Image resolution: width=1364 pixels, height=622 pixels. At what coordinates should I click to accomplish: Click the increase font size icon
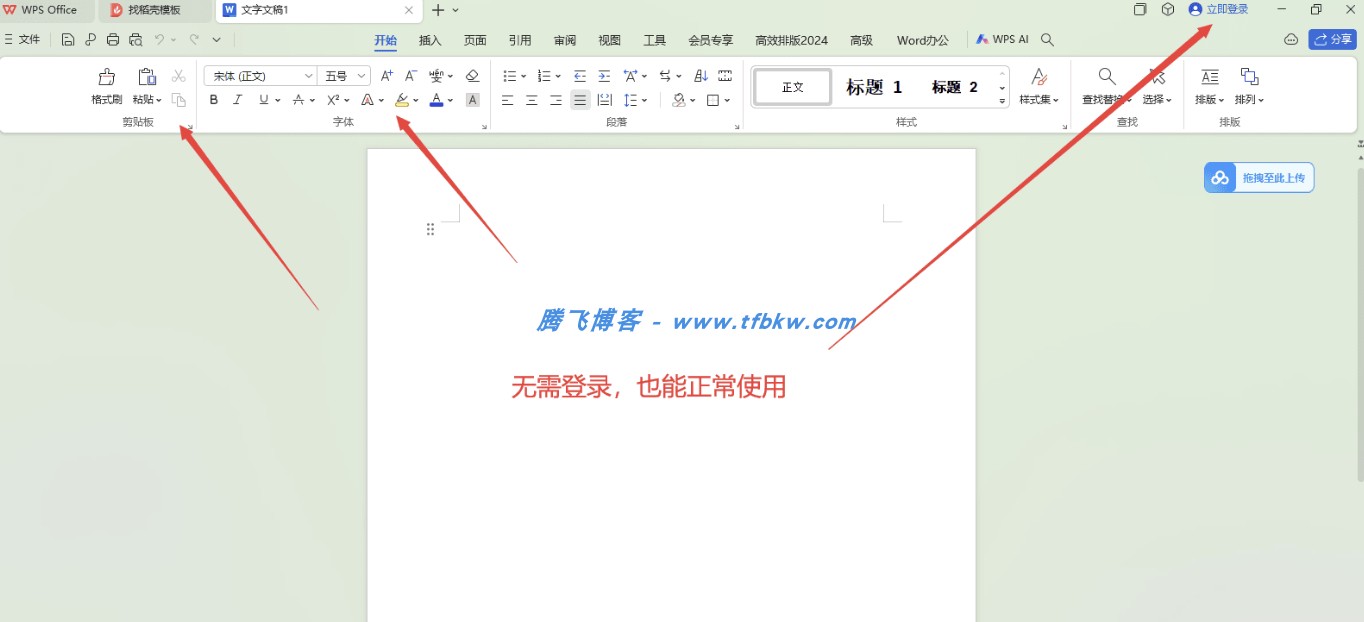coord(386,74)
